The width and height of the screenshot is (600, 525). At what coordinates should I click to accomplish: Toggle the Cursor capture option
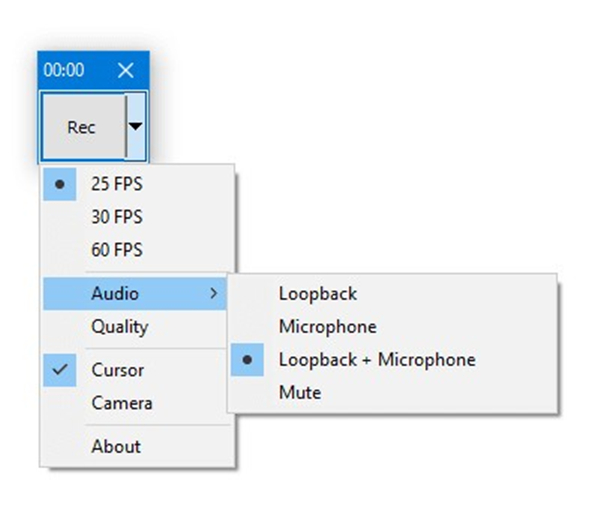click(x=117, y=370)
